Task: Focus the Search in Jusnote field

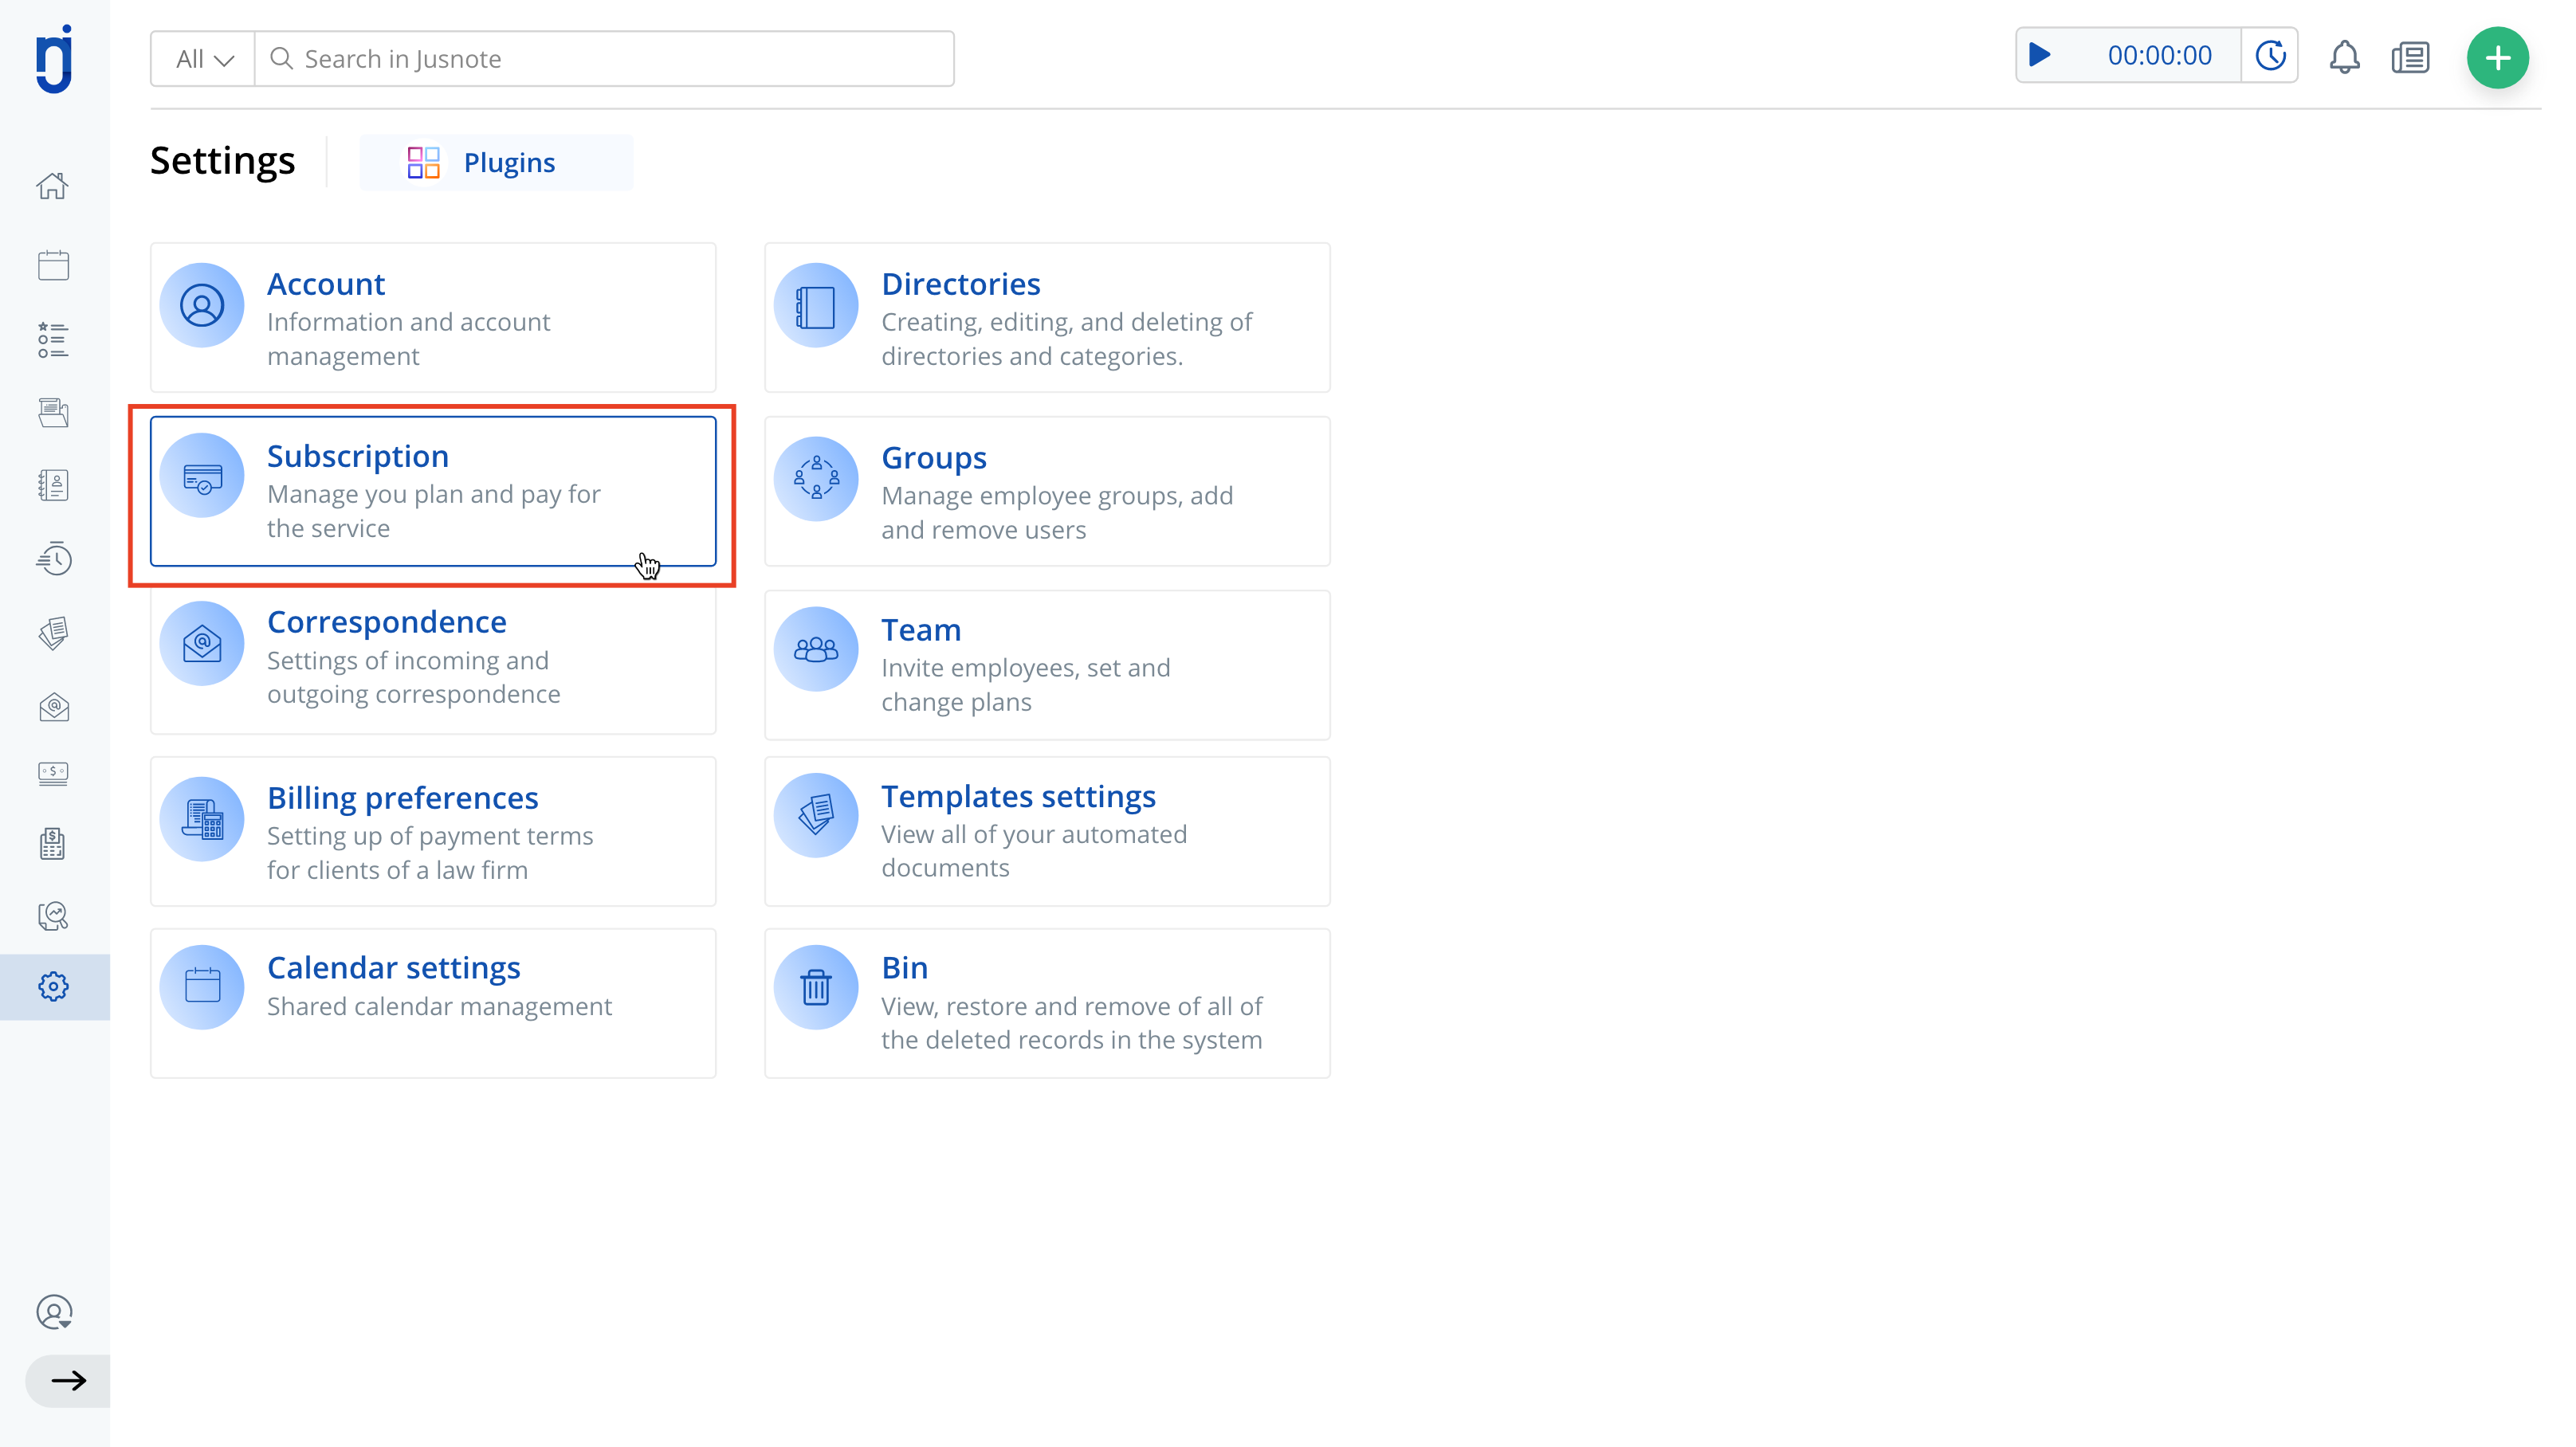Action: pos(604,59)
